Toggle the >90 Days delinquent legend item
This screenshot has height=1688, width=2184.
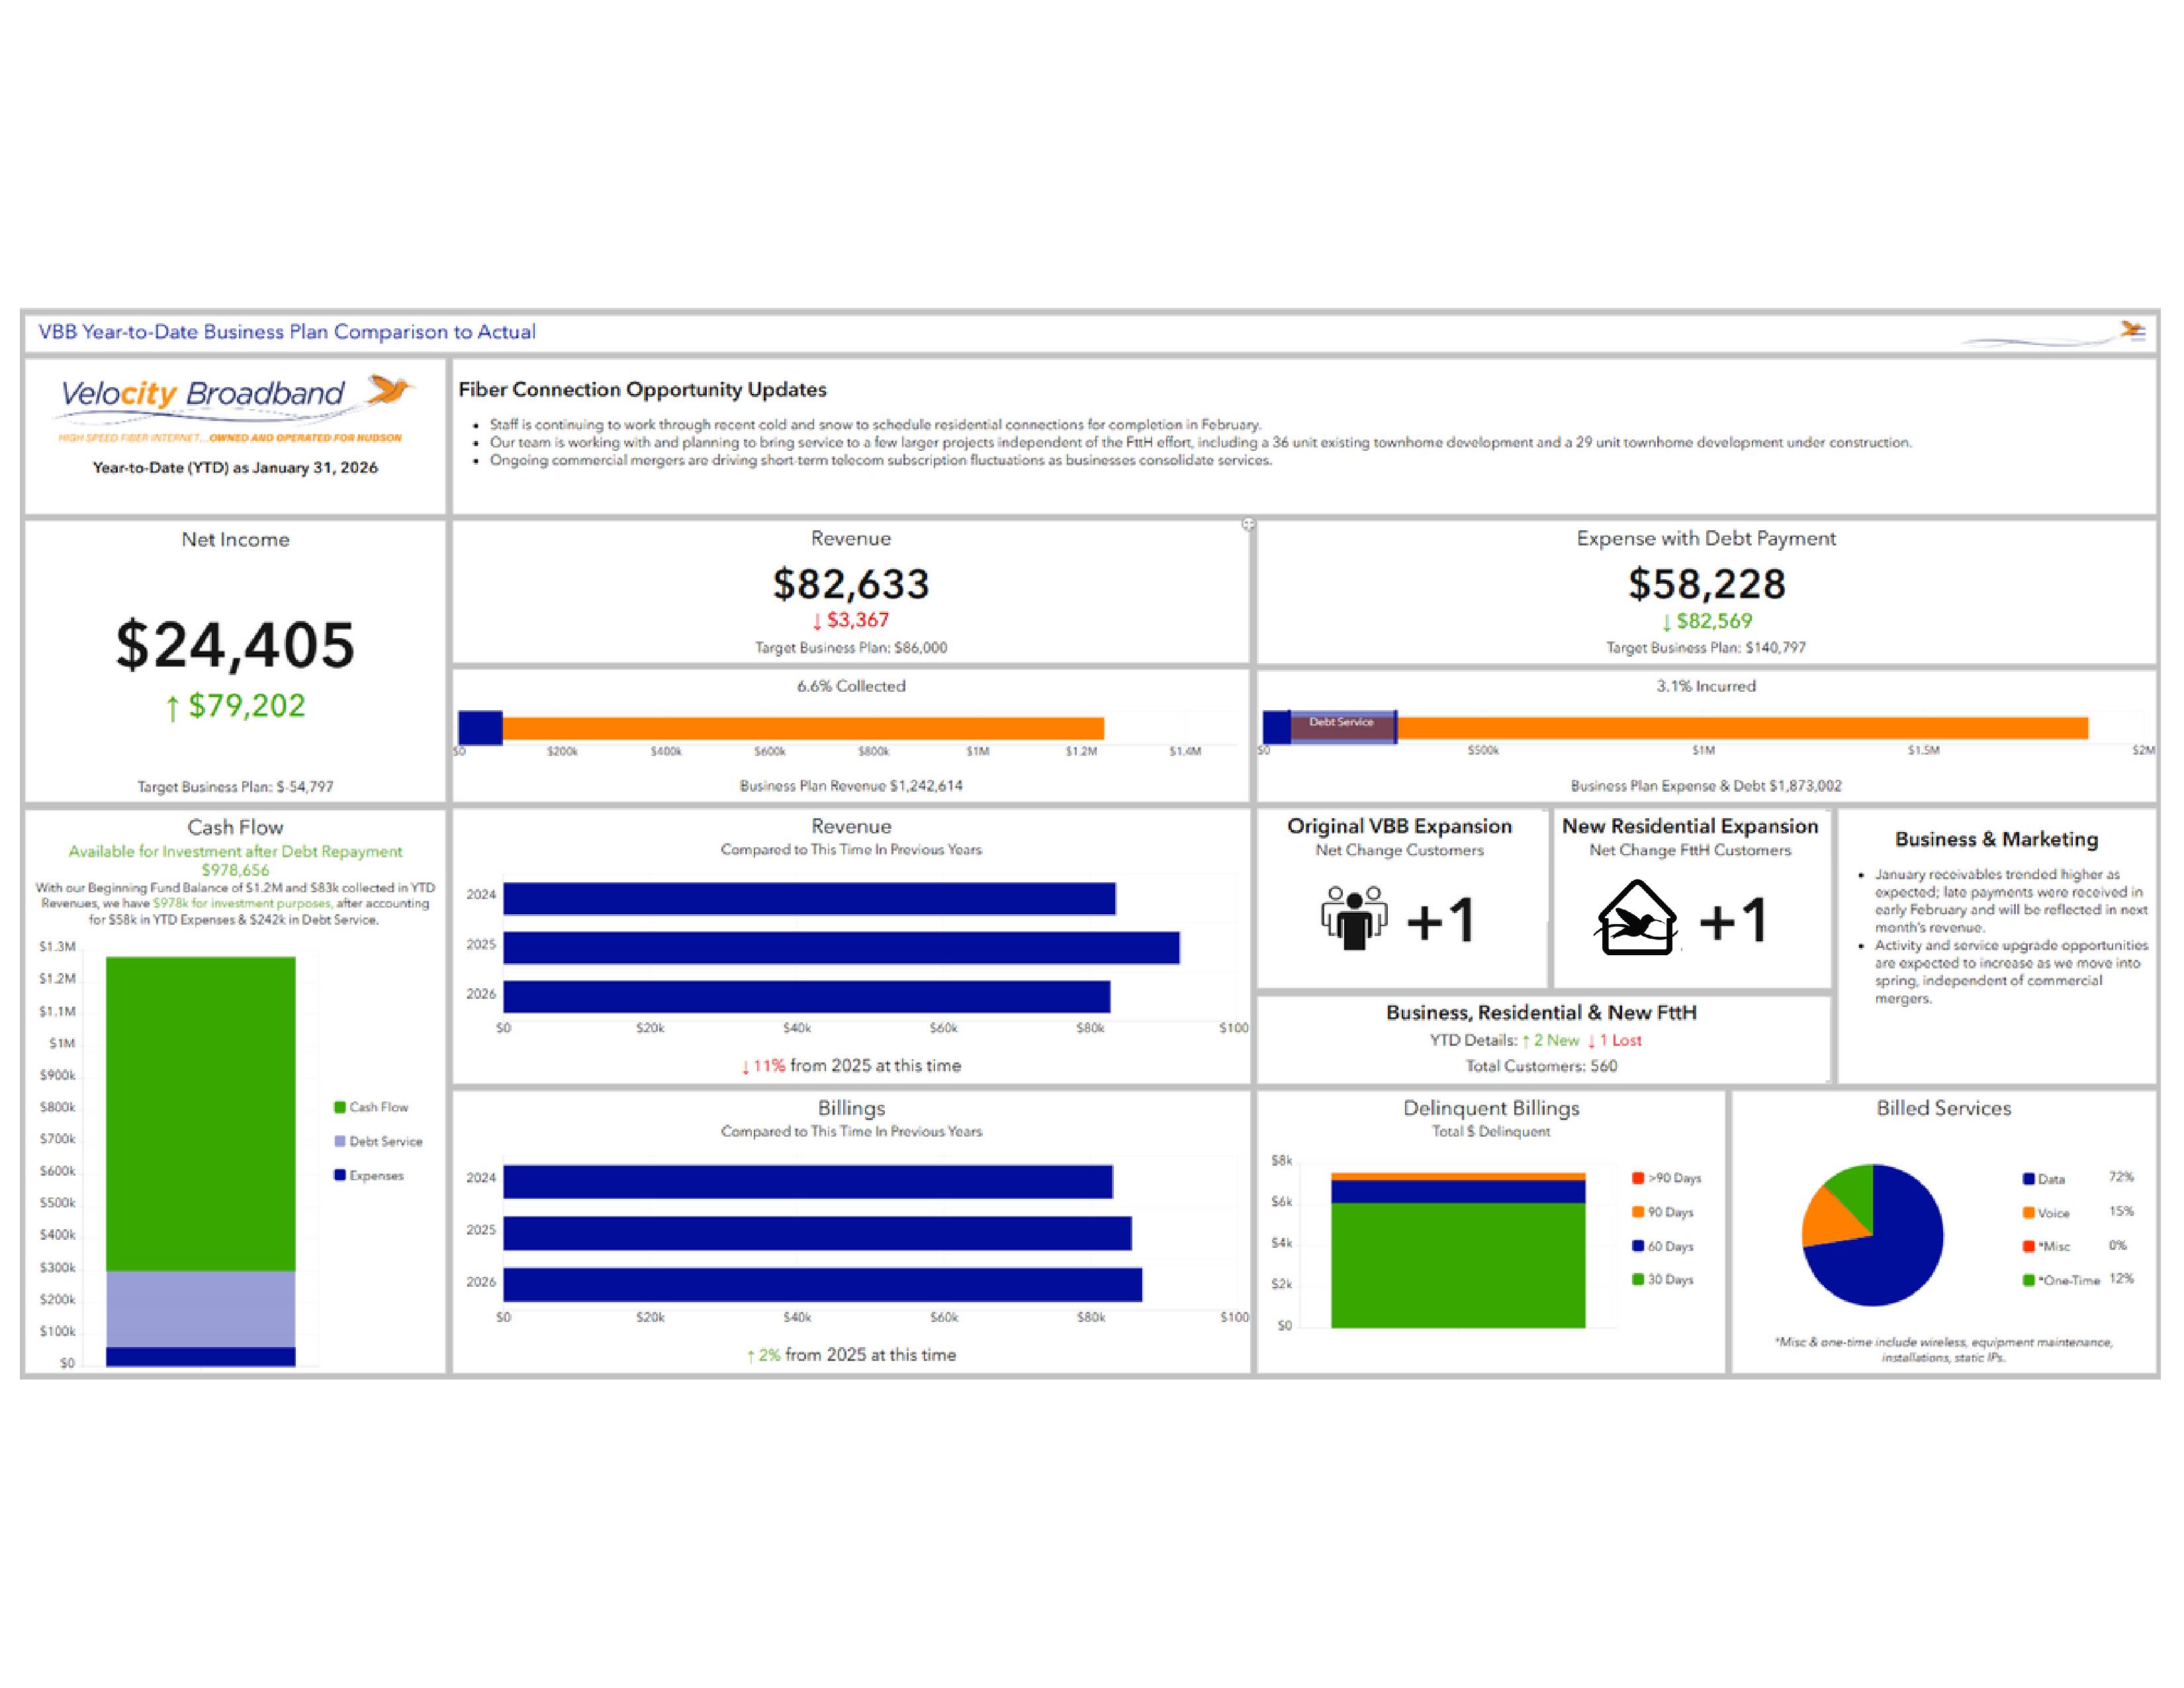1666,1178
